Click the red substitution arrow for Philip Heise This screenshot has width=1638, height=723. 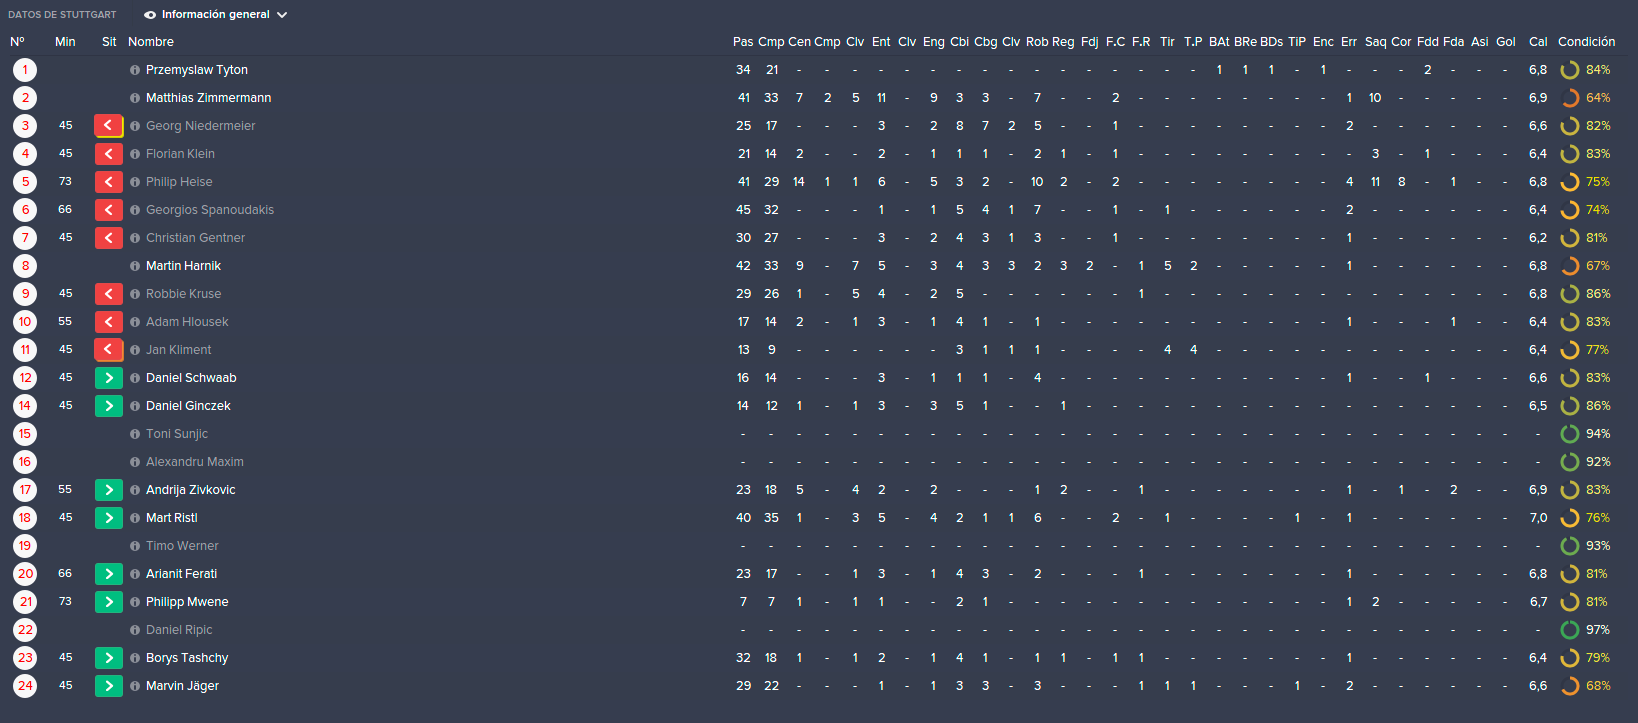(109, 182)
